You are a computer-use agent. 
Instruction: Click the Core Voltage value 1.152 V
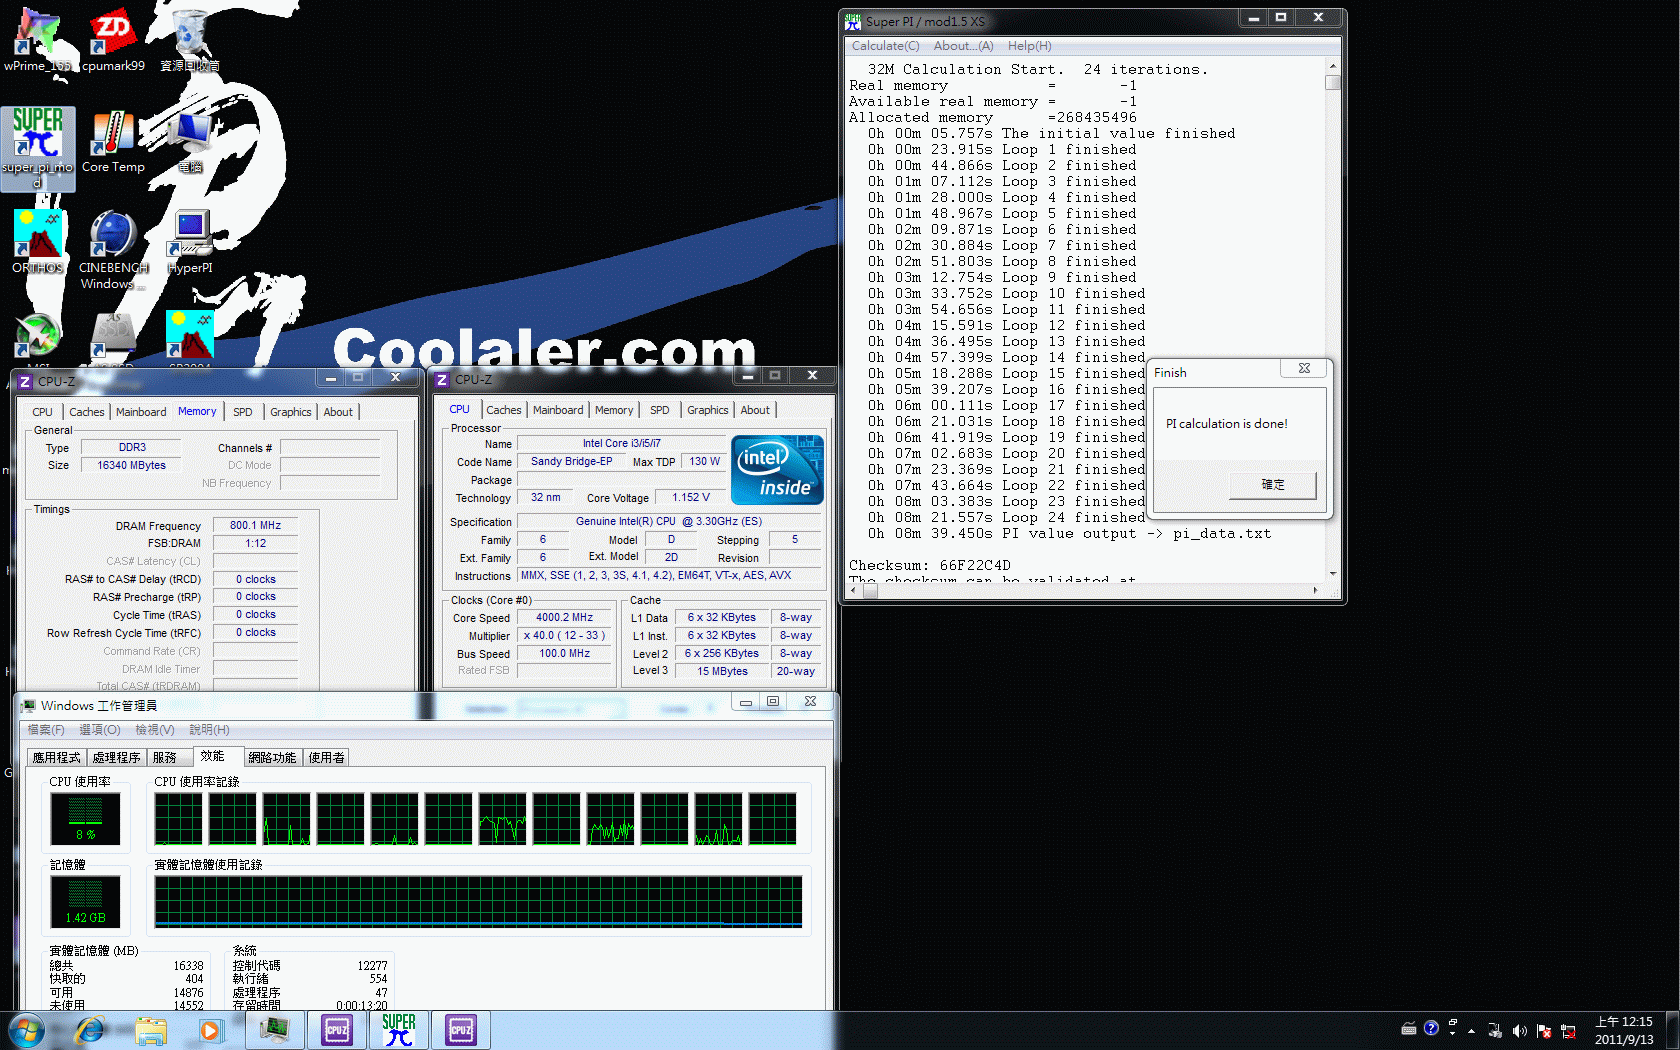[x=691, y=498]
